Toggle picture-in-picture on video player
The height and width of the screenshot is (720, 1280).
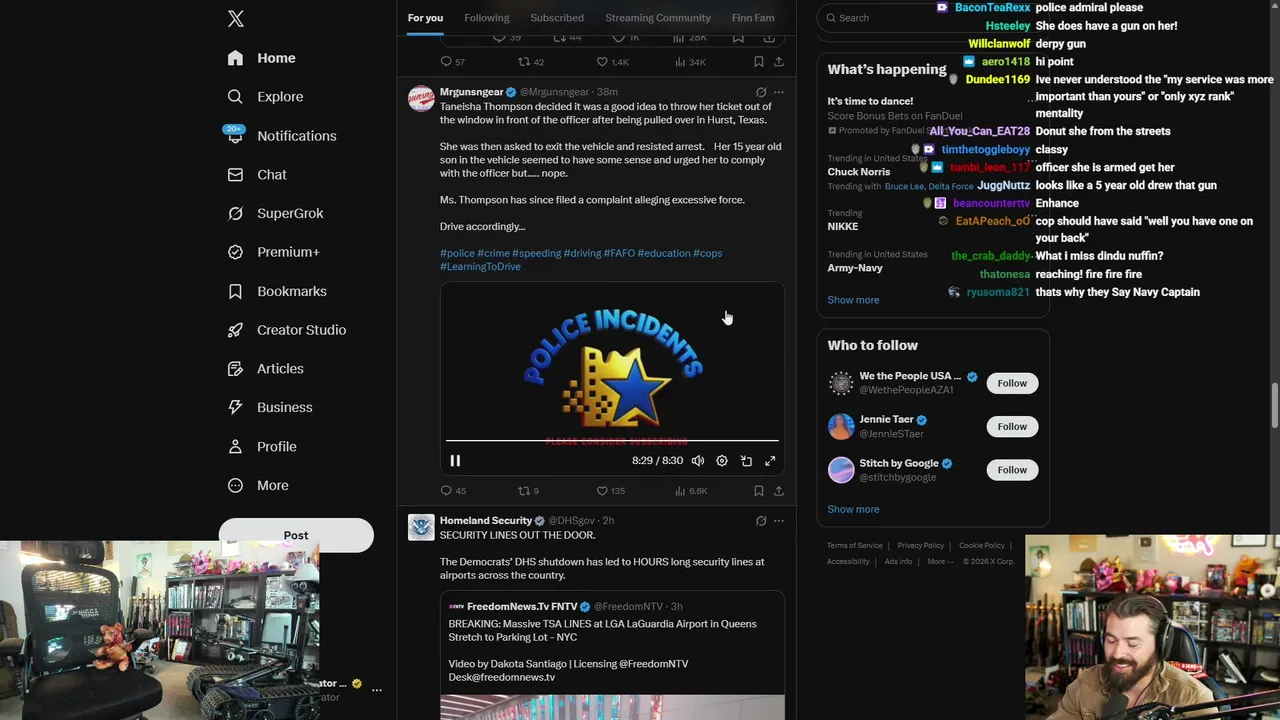coord(746,461)
